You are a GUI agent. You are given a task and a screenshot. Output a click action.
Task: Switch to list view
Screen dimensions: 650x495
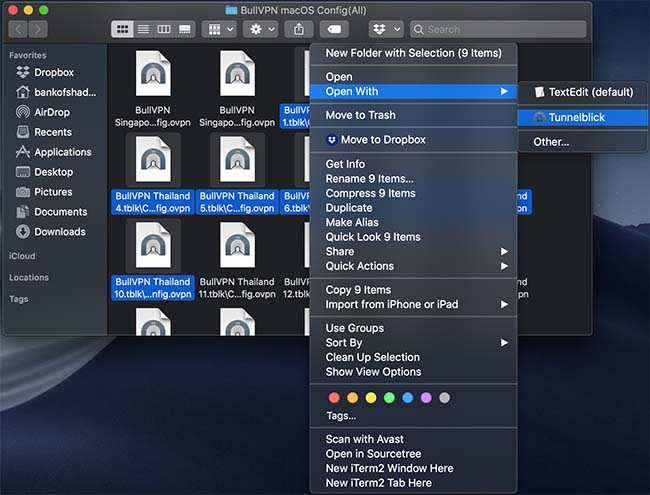[x=143, y=29]
